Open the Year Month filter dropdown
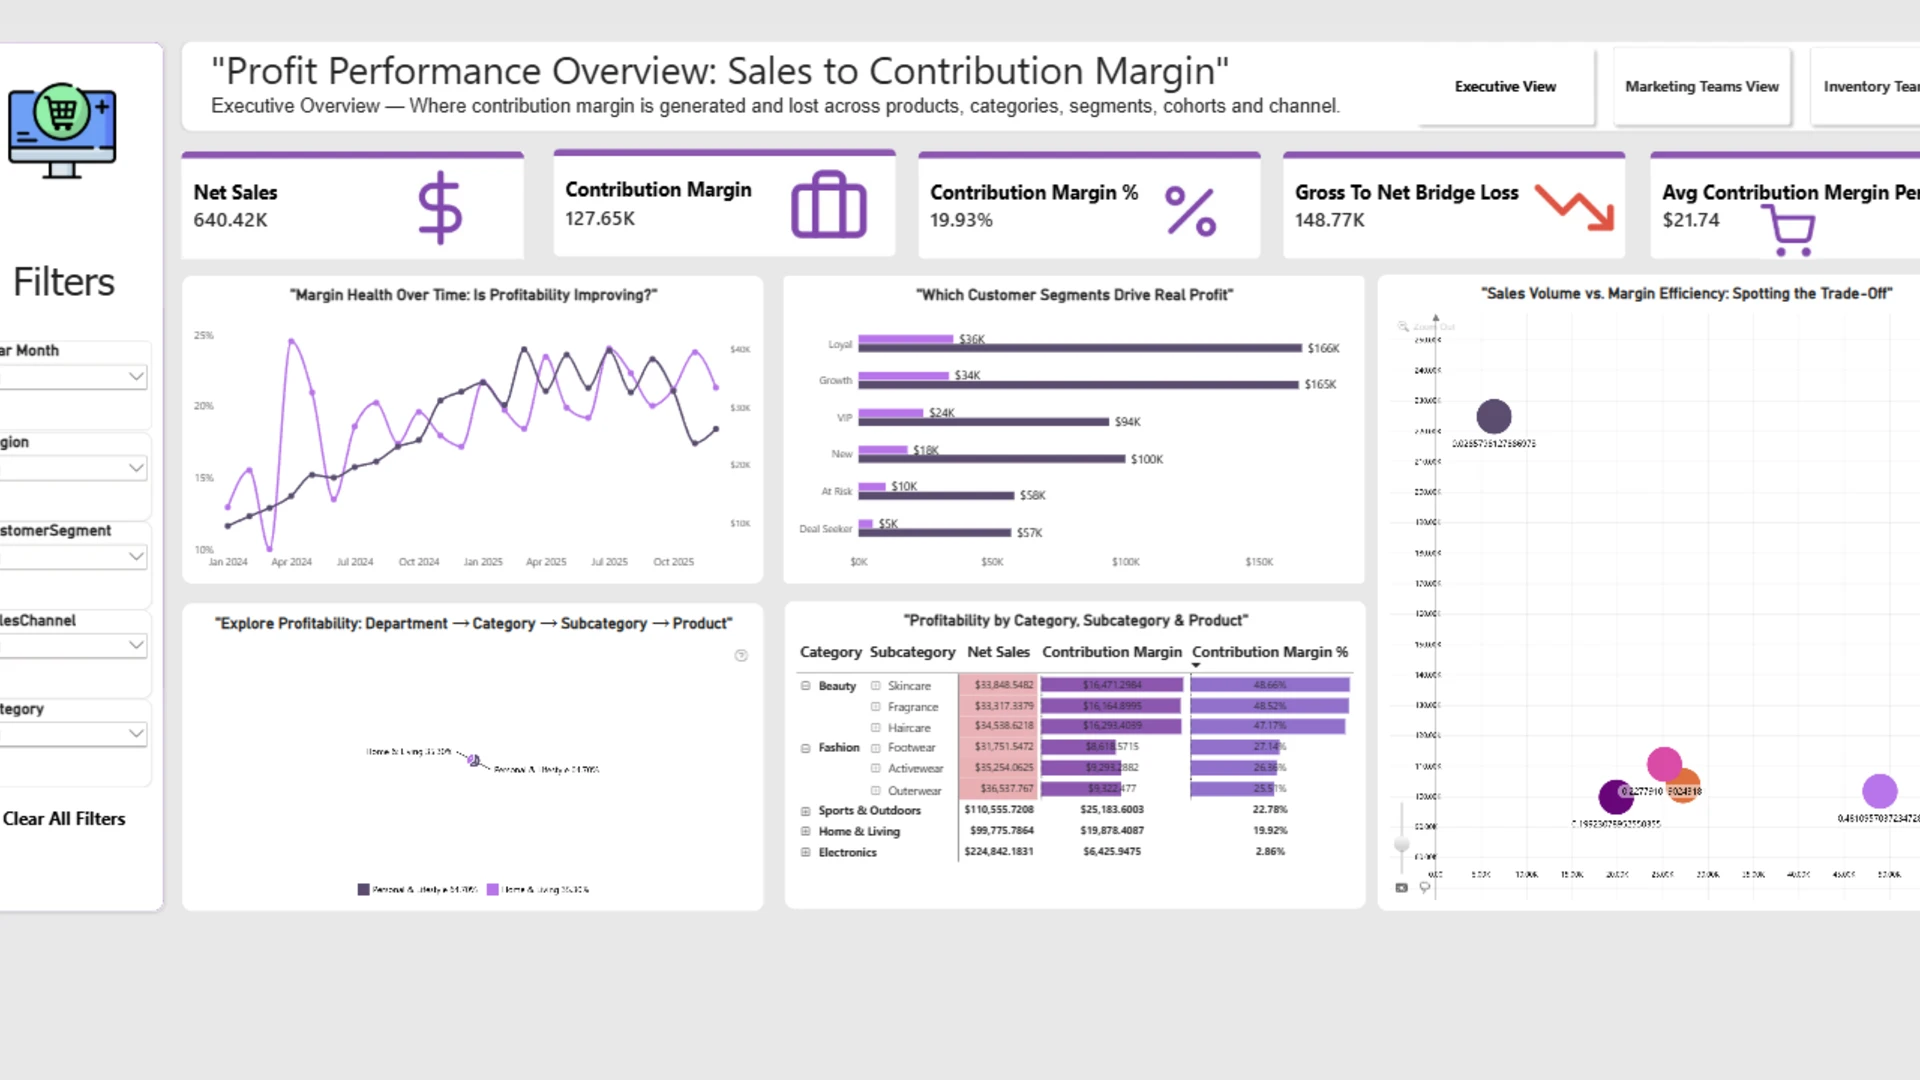This screenshot has width=1920, height=1080. (136, 377)
